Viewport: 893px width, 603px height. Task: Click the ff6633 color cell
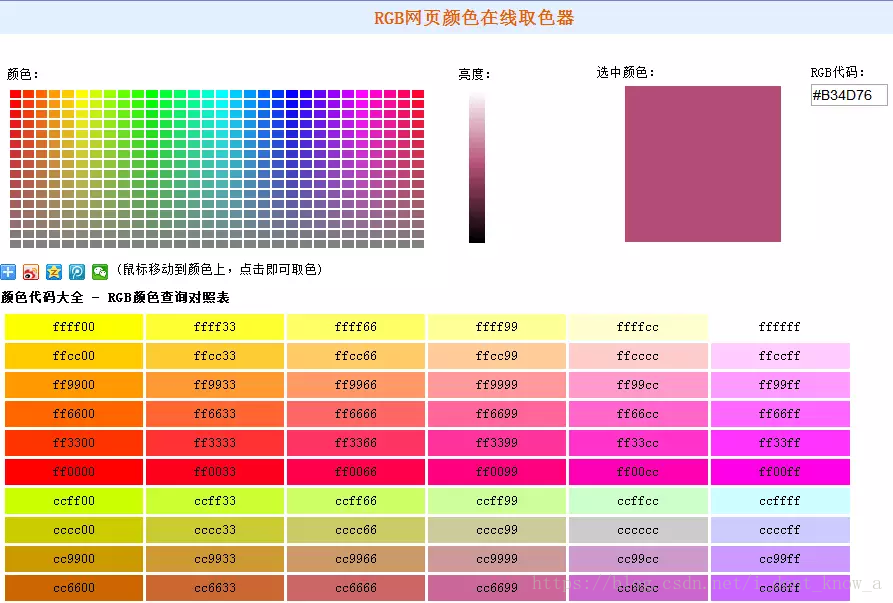pyautogui.click(x=215, y=414)
